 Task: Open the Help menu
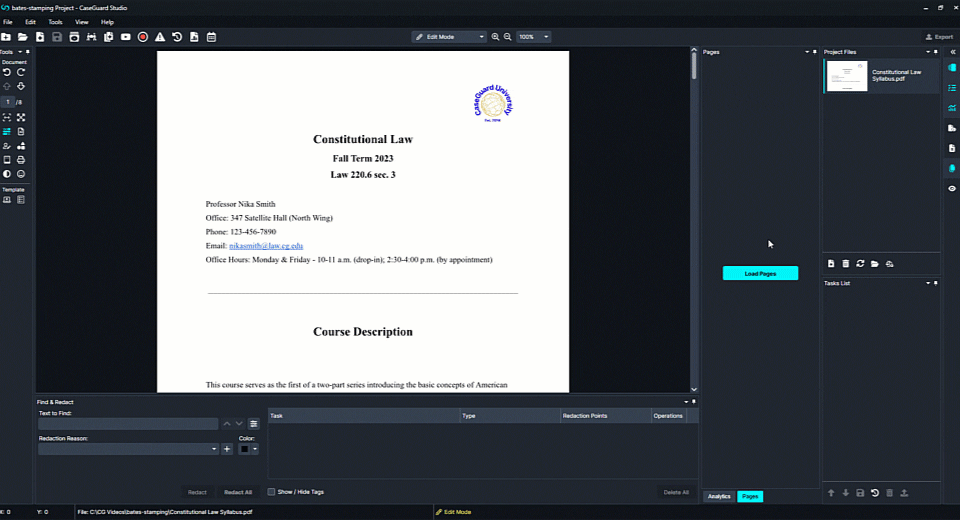pyautogui.click(x=107, y=22)
